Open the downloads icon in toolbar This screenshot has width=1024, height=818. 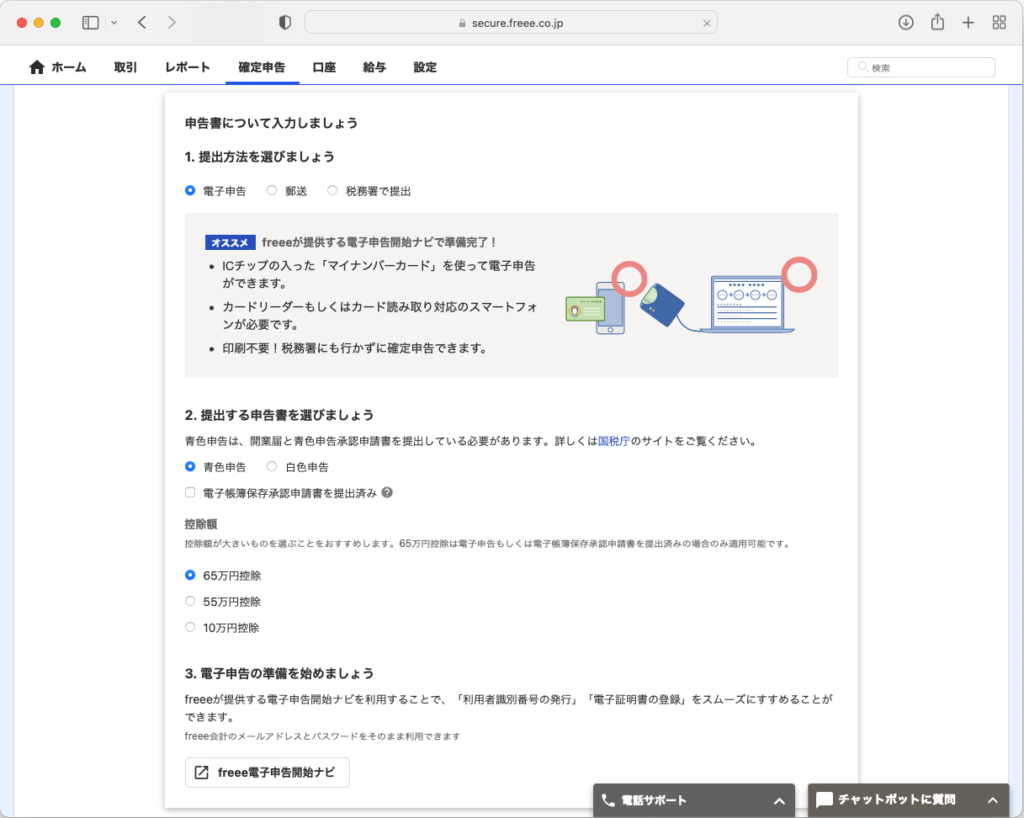(906, 23)
